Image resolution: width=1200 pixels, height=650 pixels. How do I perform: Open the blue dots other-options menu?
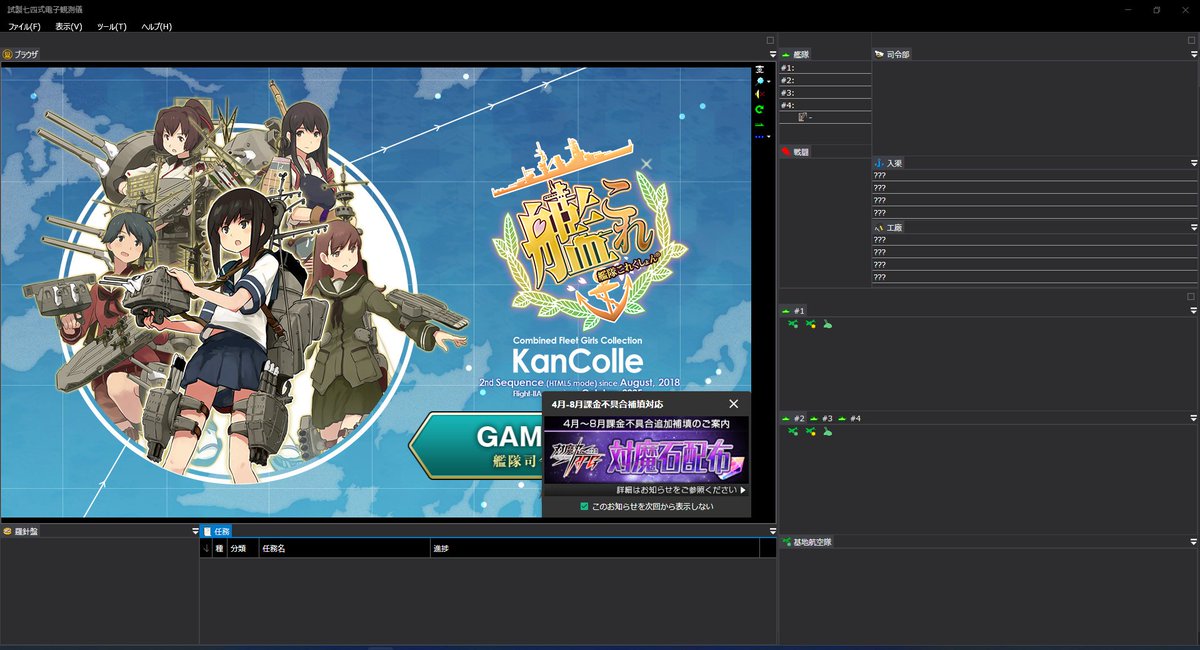pyautogui.click(x=762, y=136)
